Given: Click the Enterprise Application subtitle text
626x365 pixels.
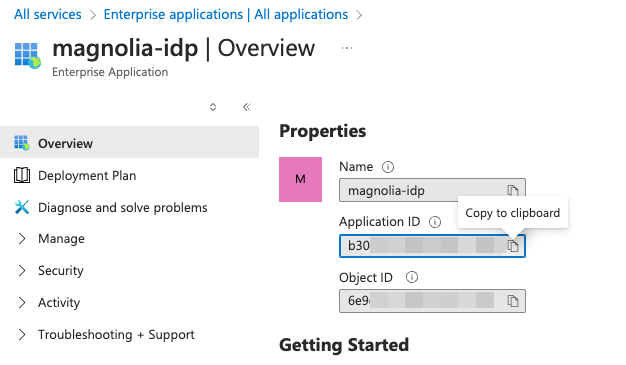Looking at the screenshot, I should (x=110, y=72).
